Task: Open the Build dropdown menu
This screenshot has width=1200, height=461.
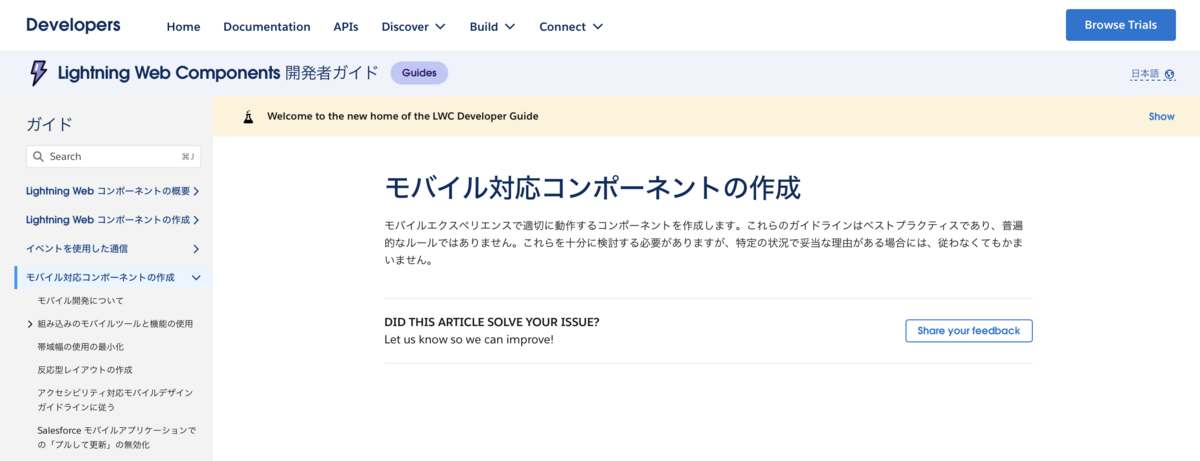Action: 492,27
